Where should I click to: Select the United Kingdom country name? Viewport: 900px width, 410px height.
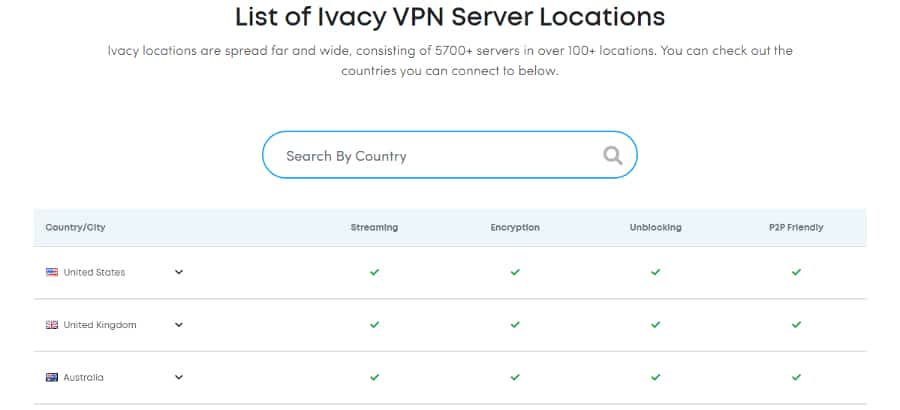(100, 325)
